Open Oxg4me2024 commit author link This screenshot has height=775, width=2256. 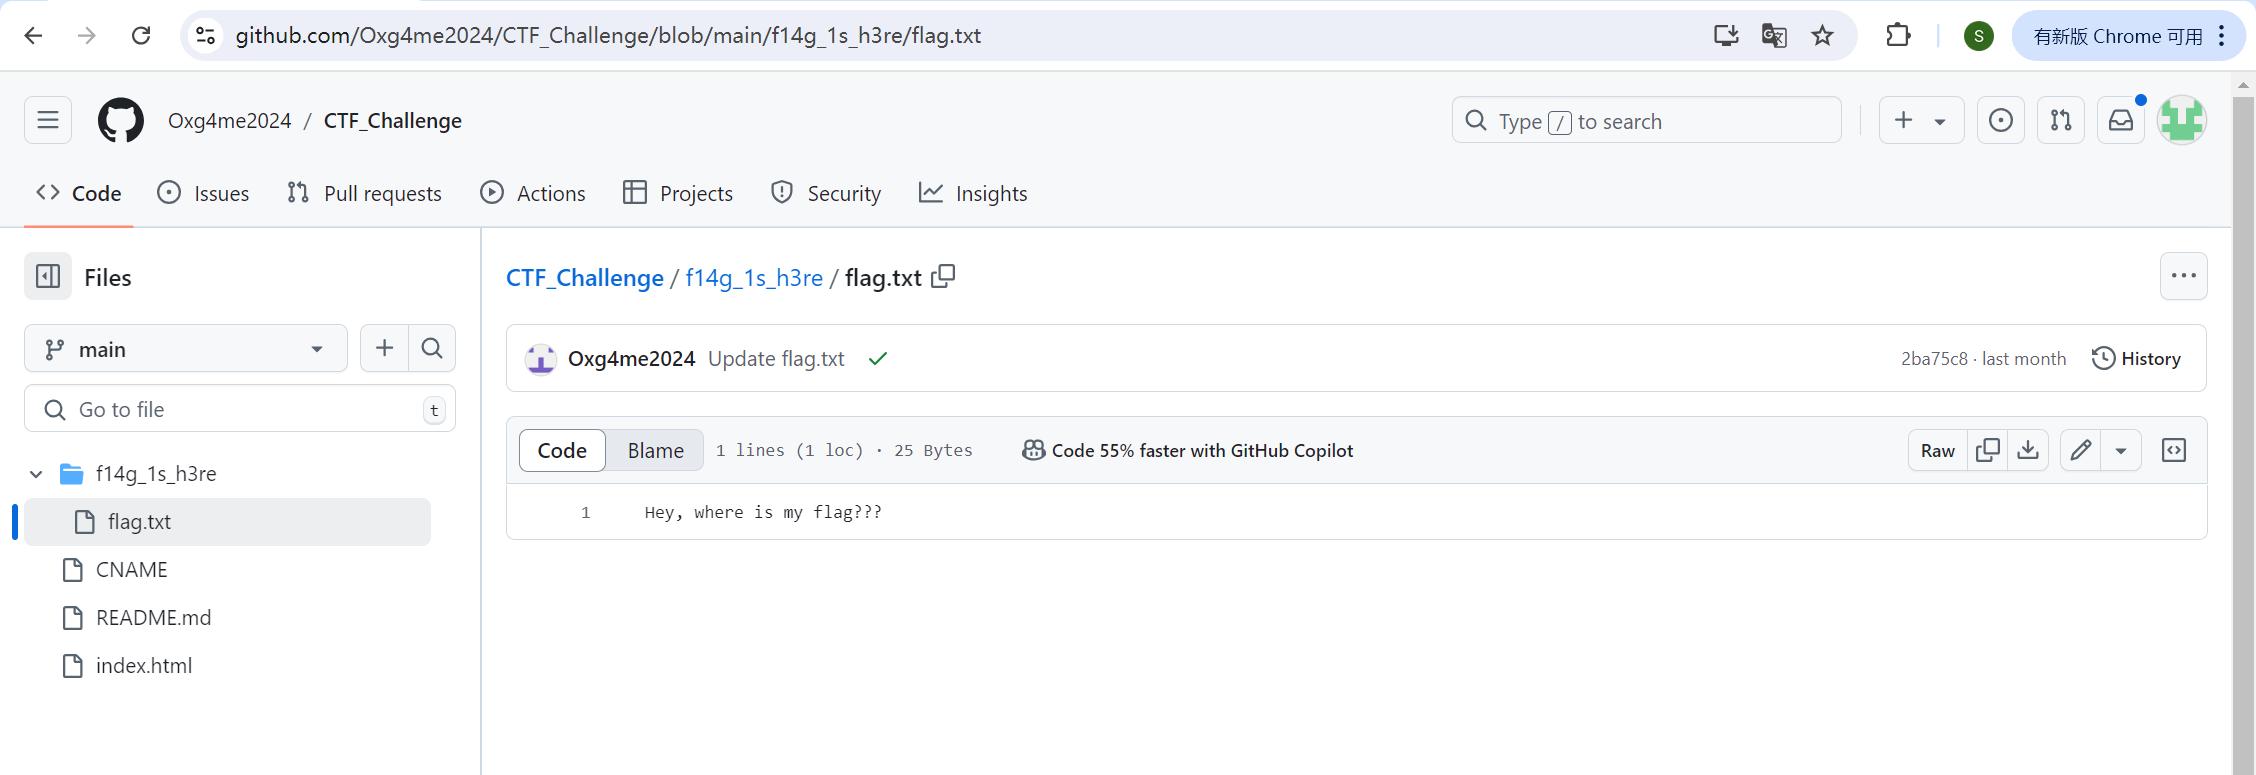tap(631, 359)
